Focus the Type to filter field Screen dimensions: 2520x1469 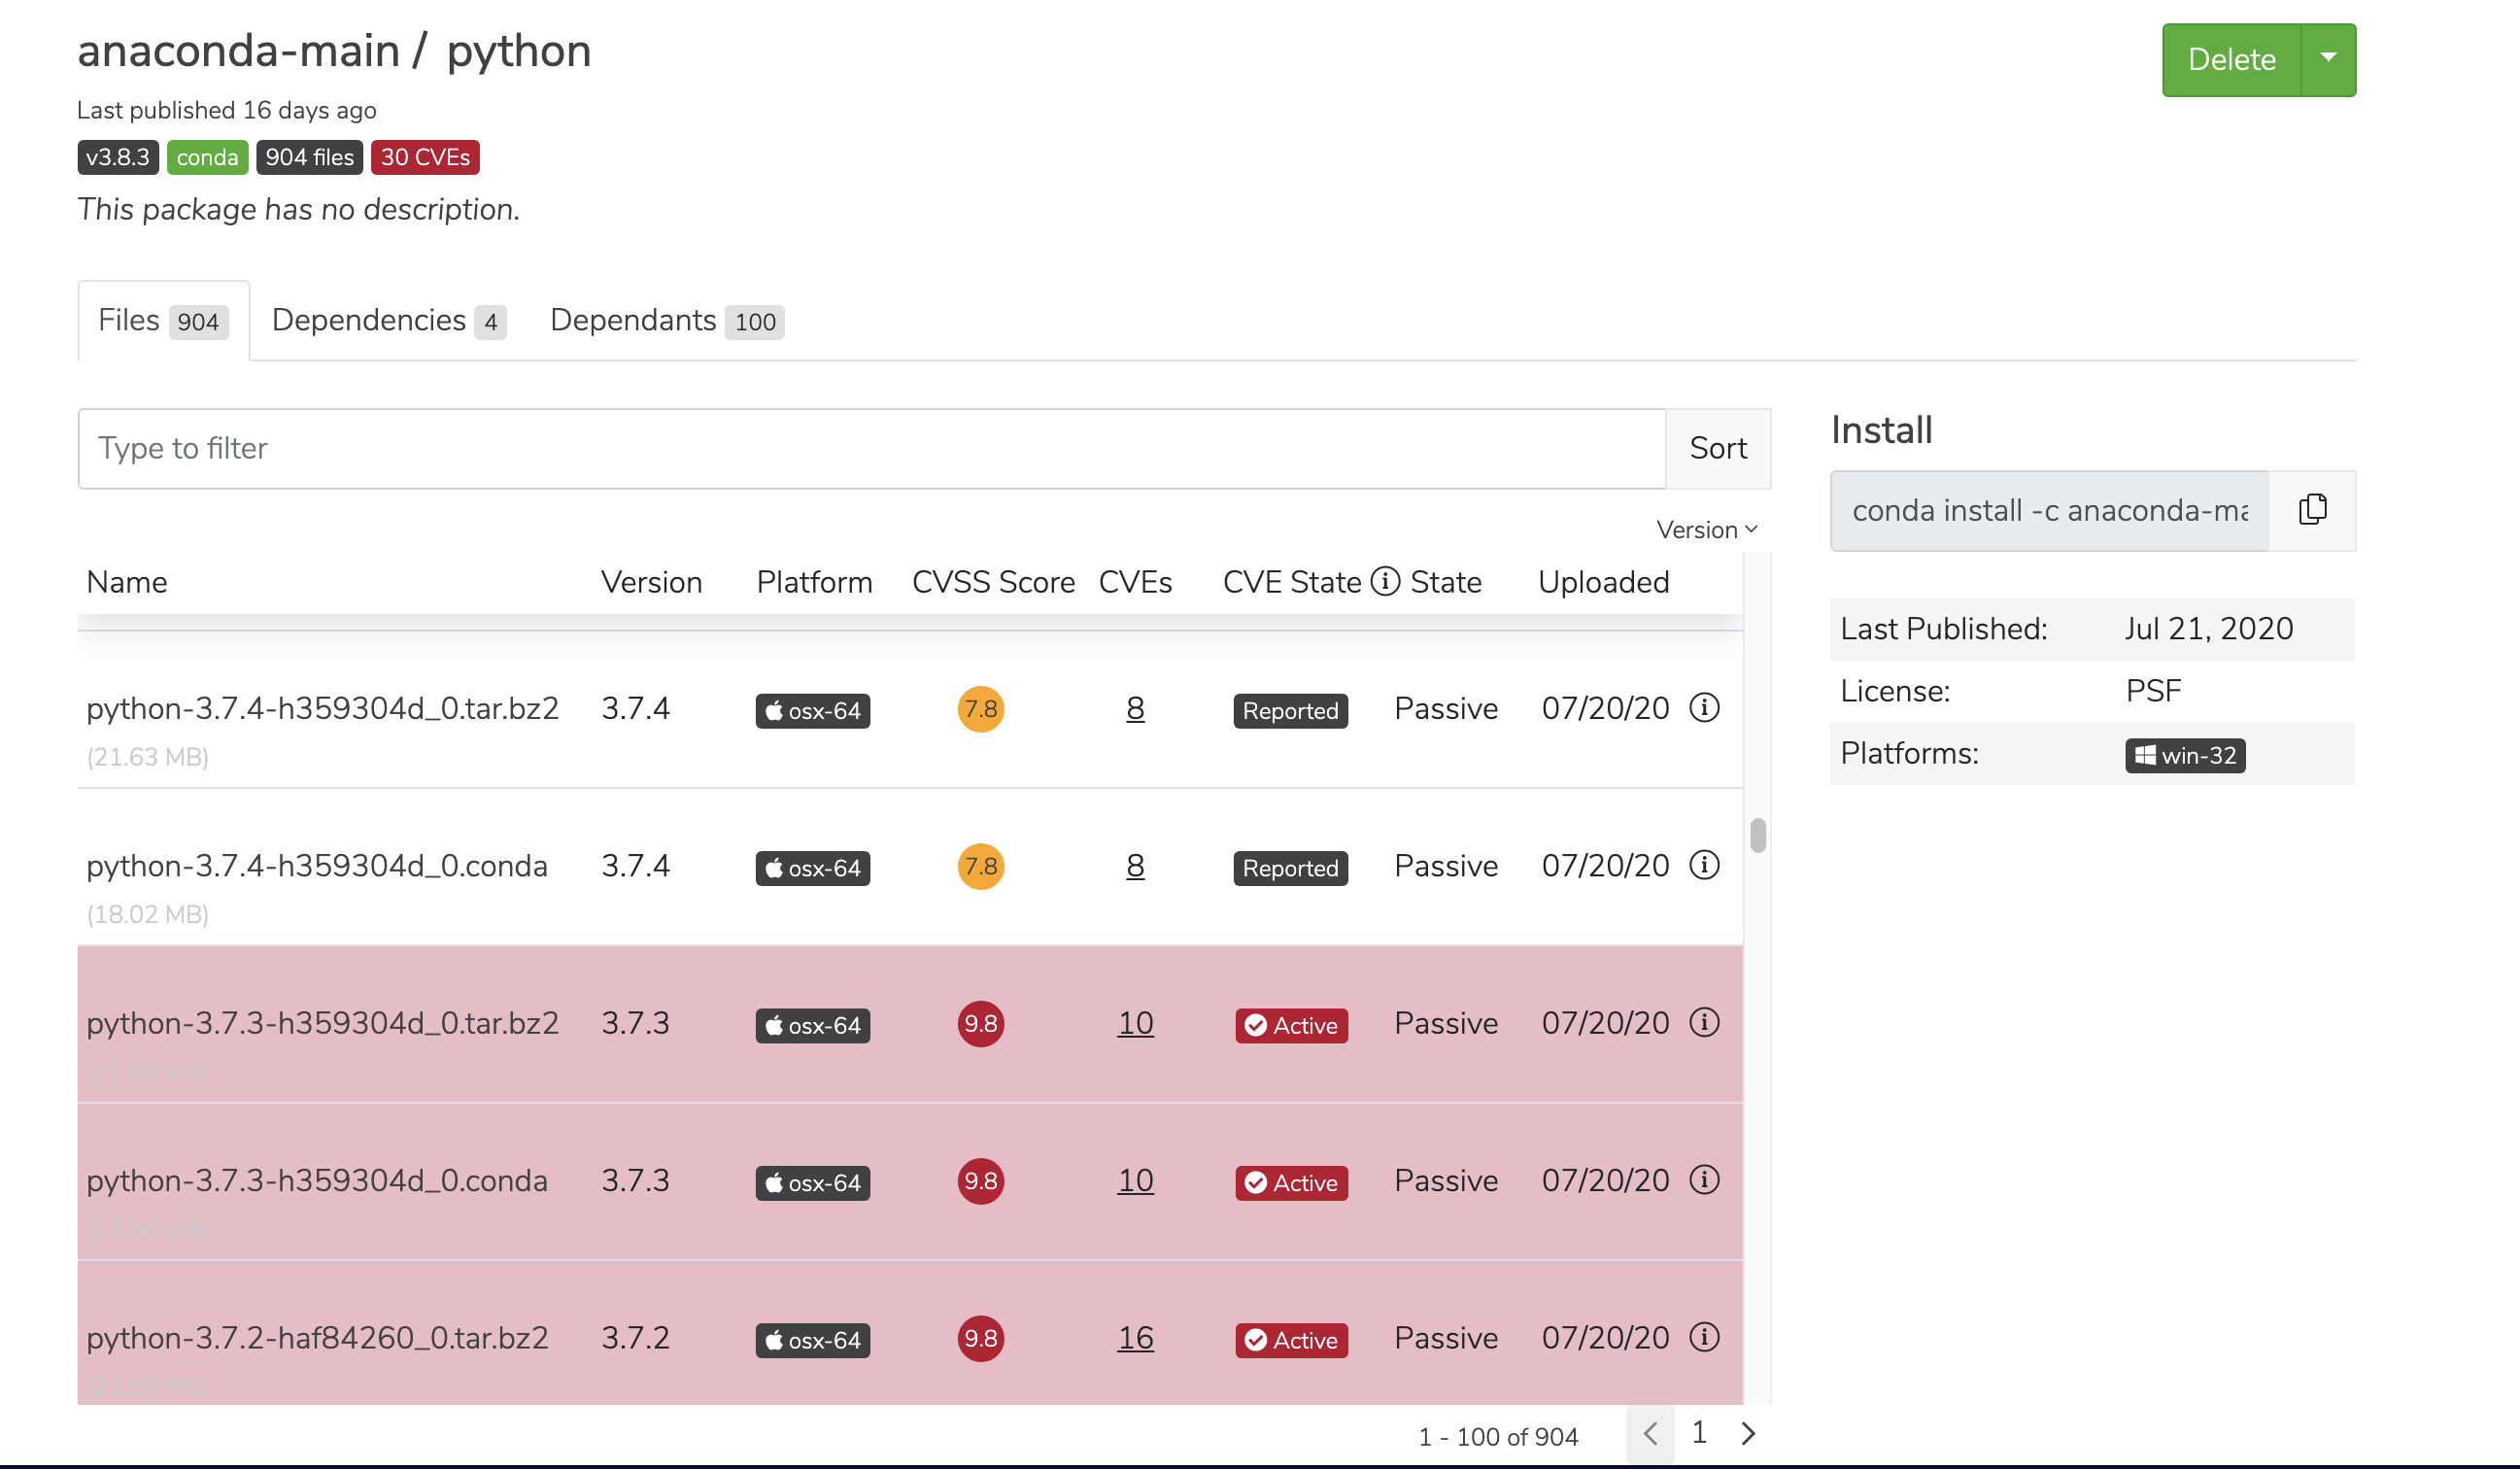pos(872,449)
